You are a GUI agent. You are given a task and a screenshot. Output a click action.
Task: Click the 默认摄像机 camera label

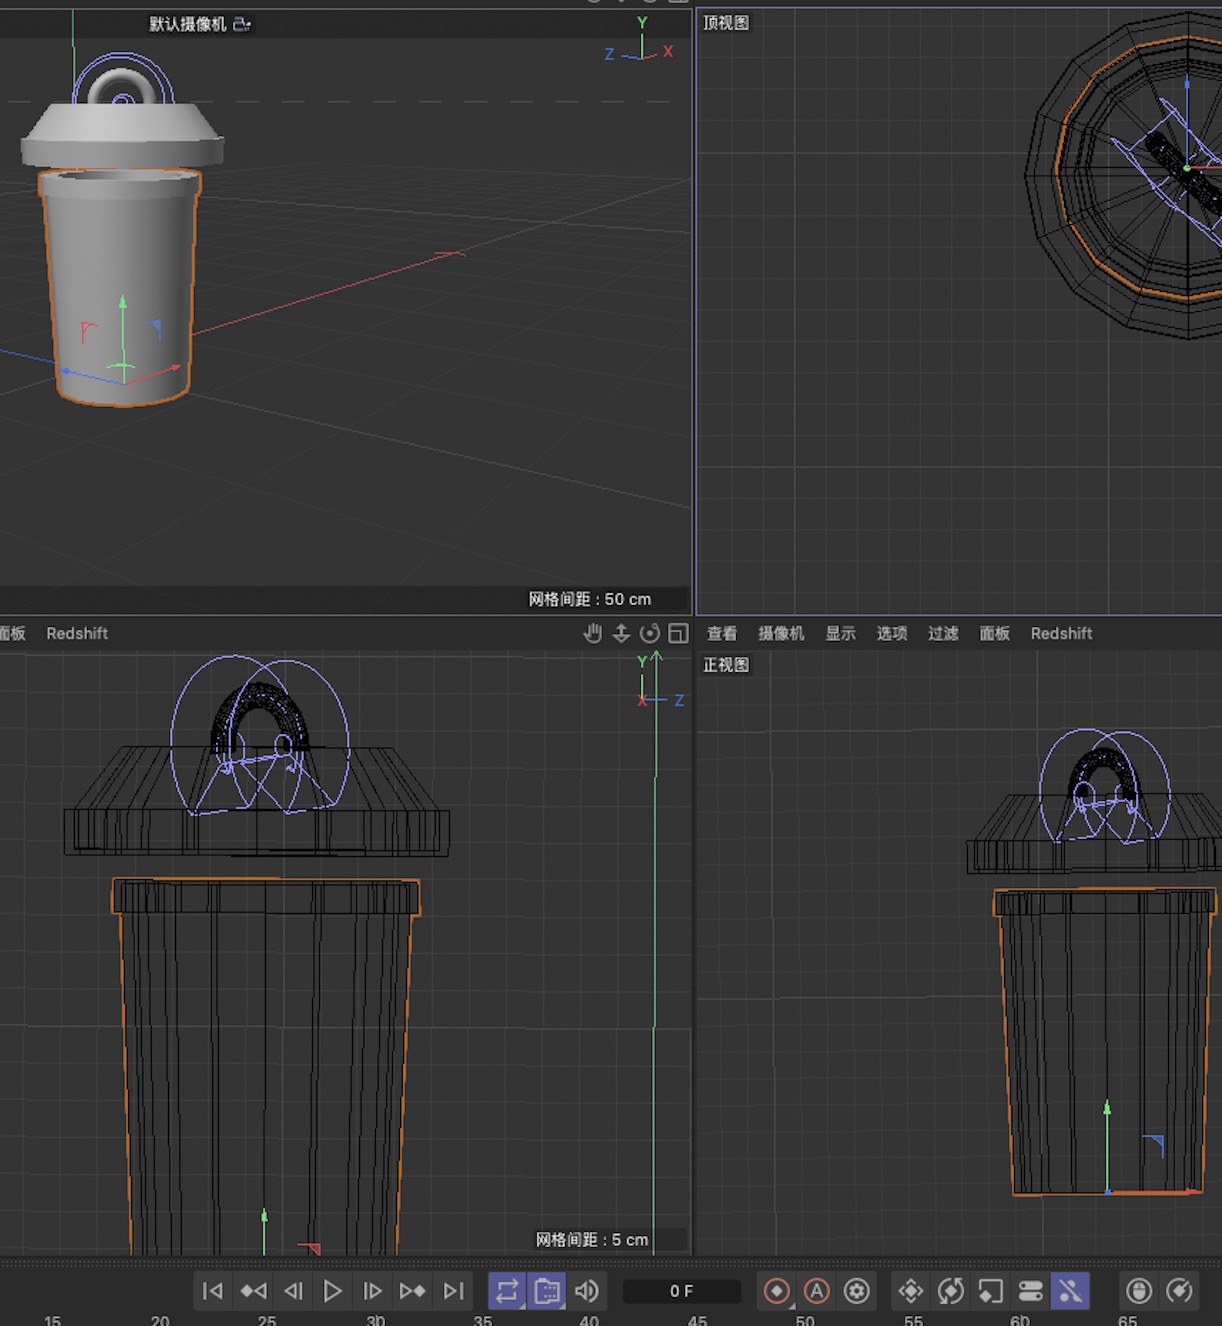coord(188,24)
